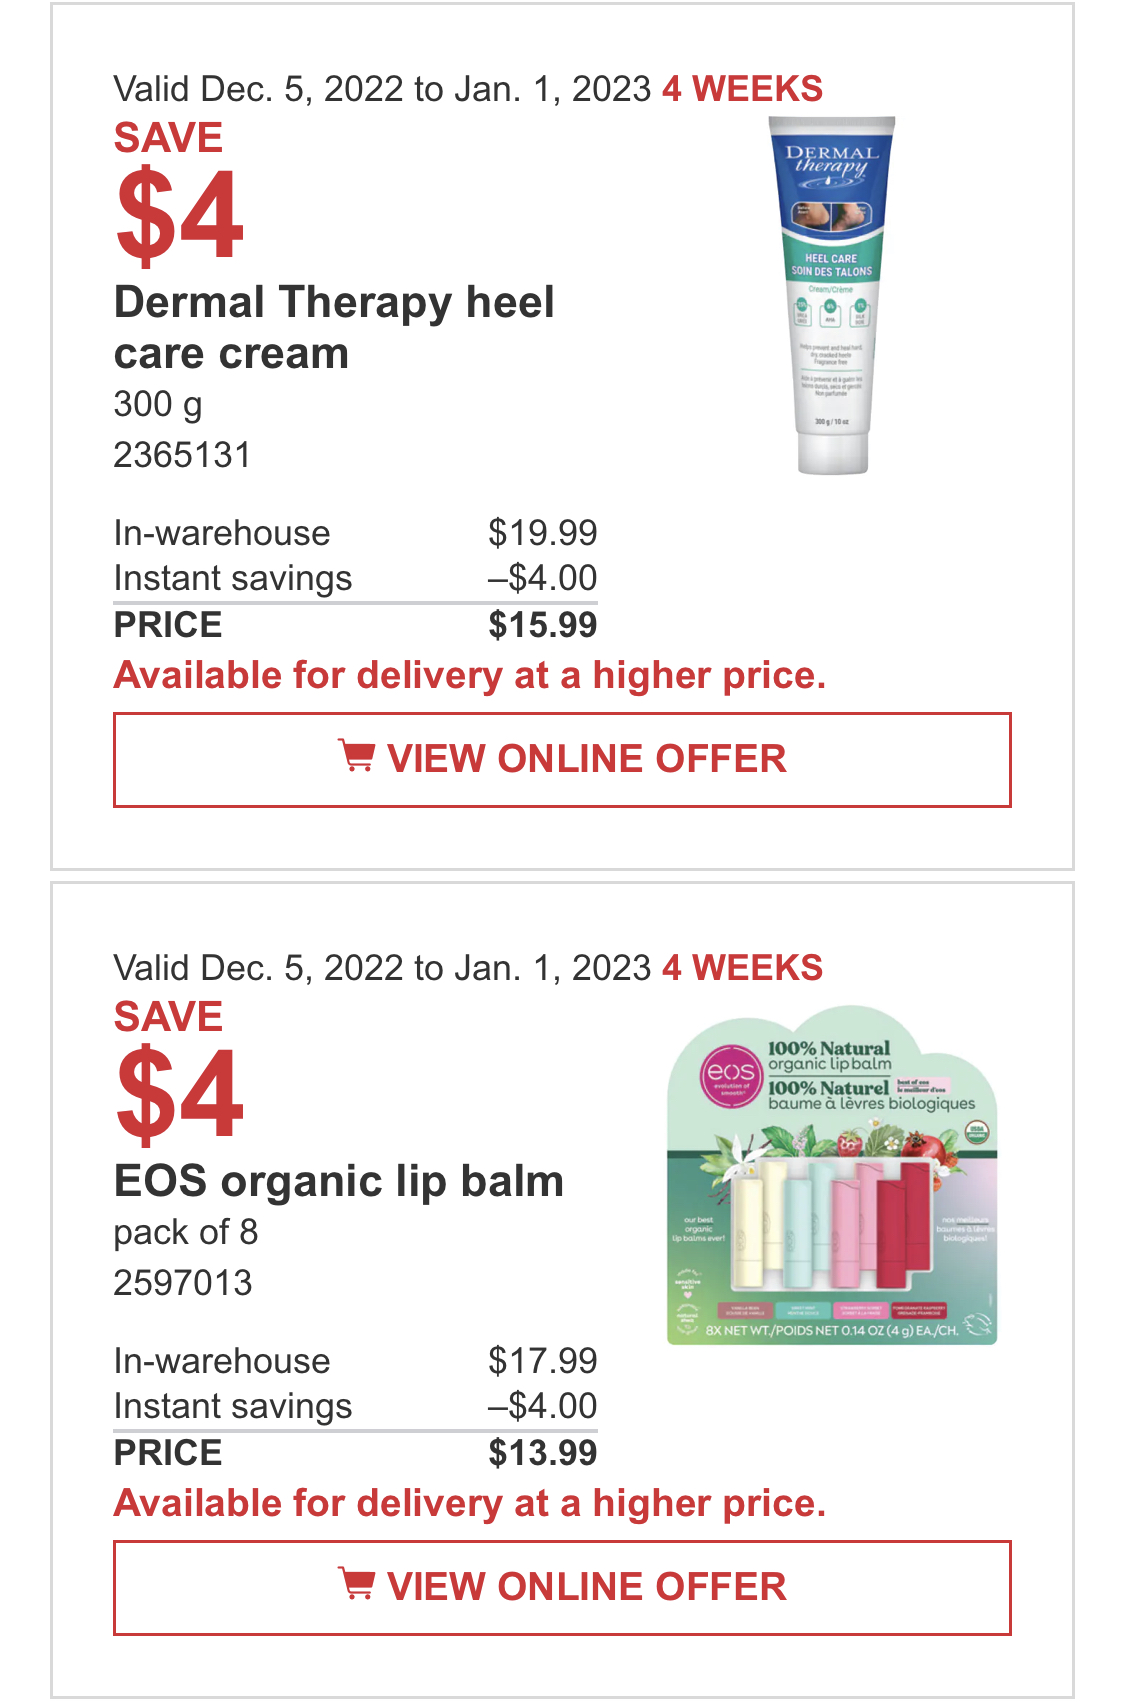Select the EOS organic lip balm title
Image resolution: width=1125 pixels, height=1702 pixels.
tap(339, 1181)
